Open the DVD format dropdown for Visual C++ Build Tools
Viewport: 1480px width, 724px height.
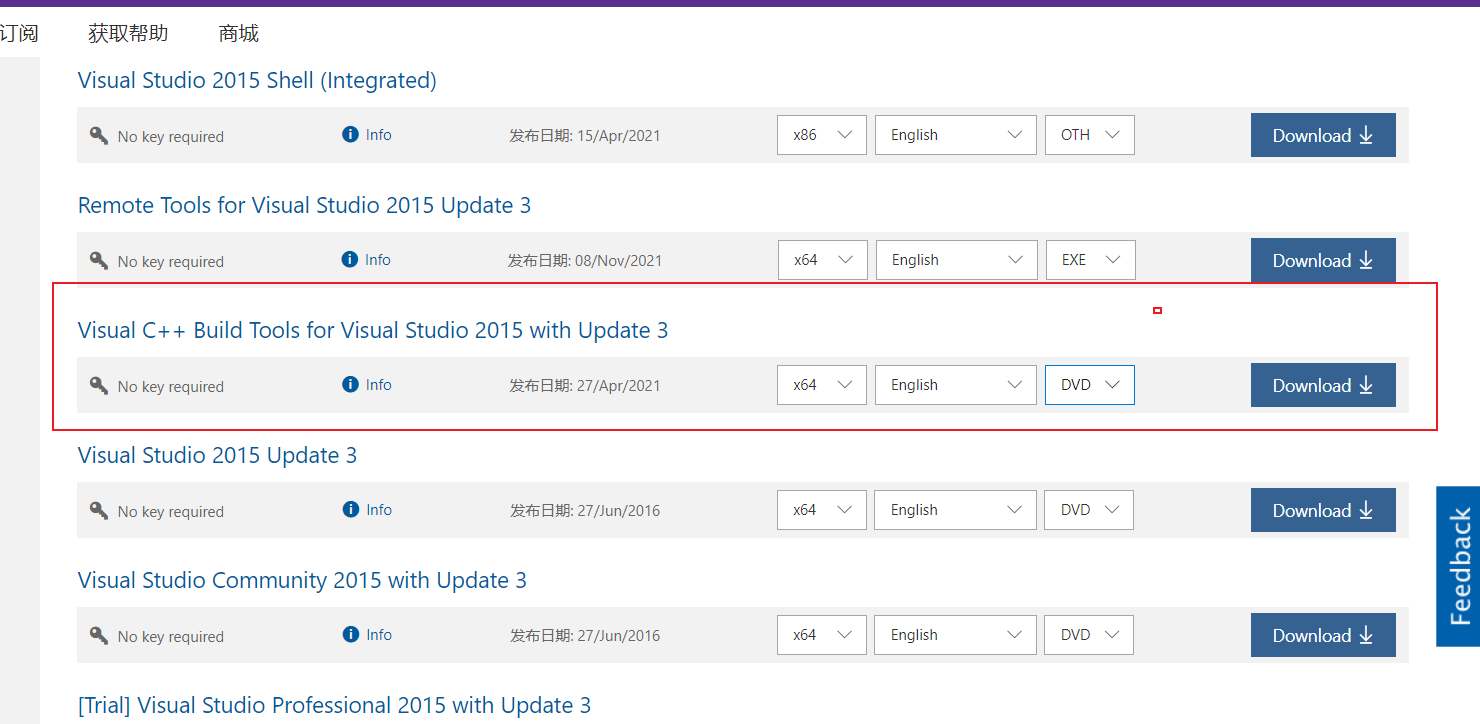tap(1089, 384)
